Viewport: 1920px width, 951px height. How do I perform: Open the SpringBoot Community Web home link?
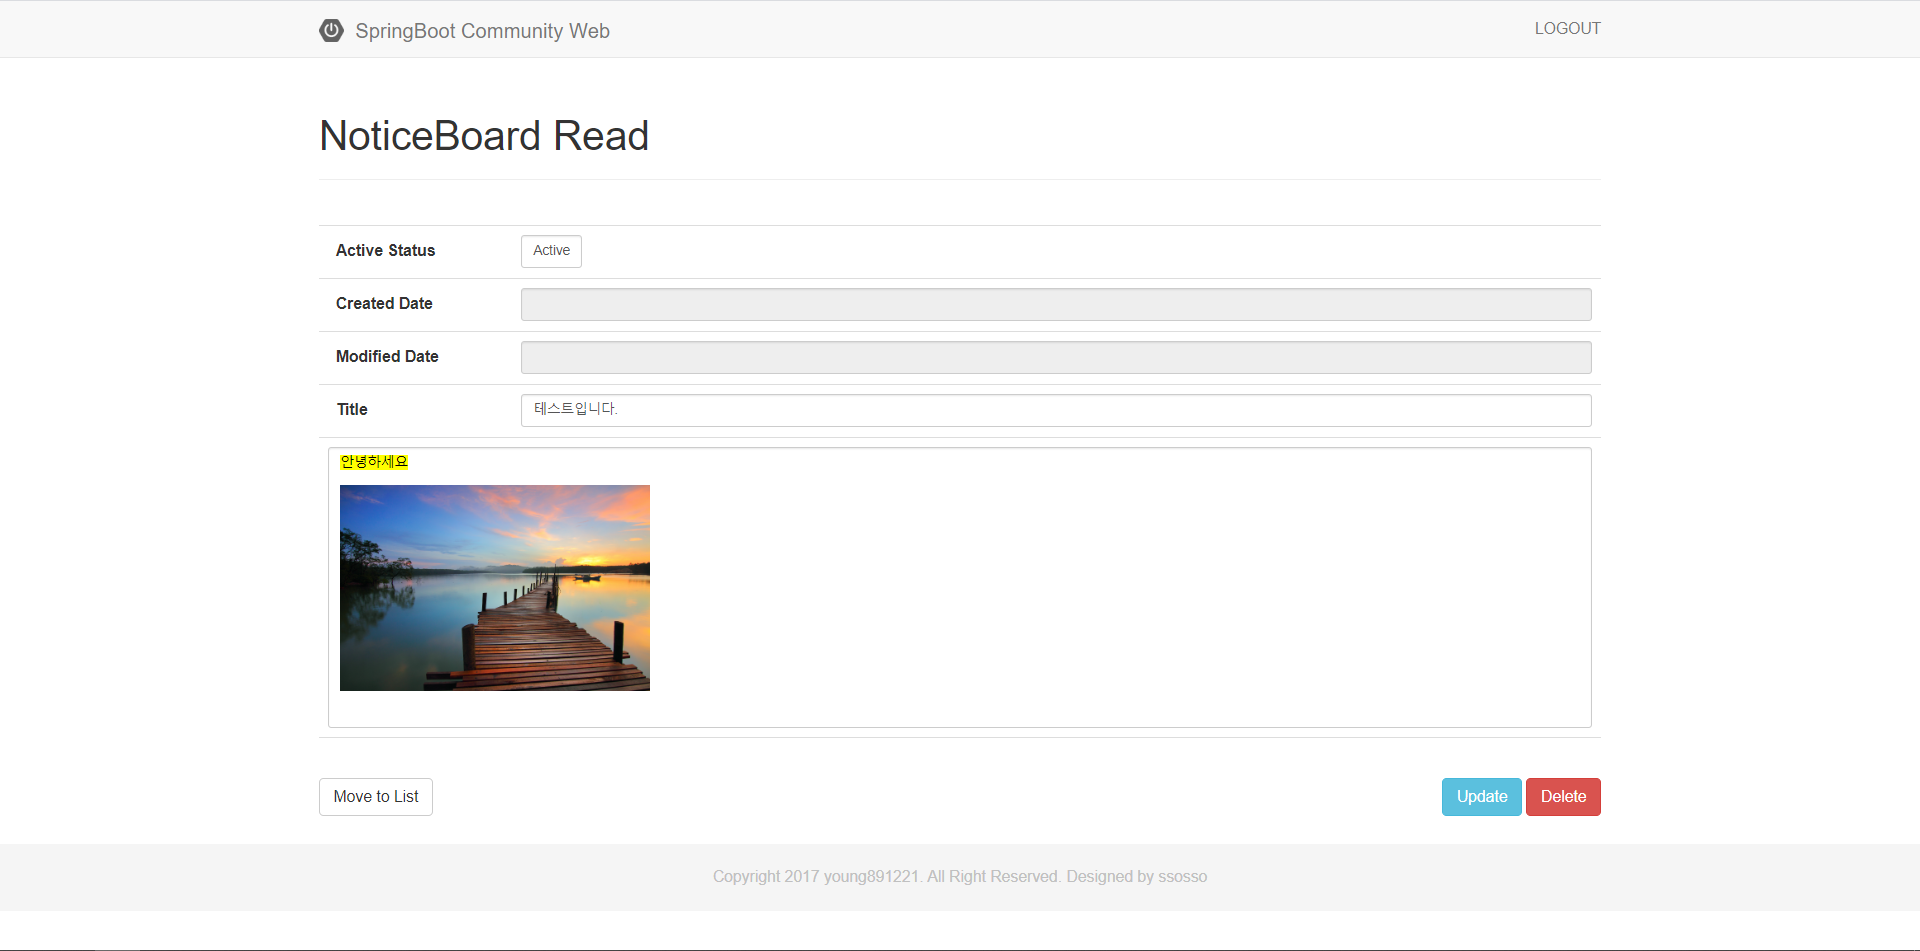[482, 31]
